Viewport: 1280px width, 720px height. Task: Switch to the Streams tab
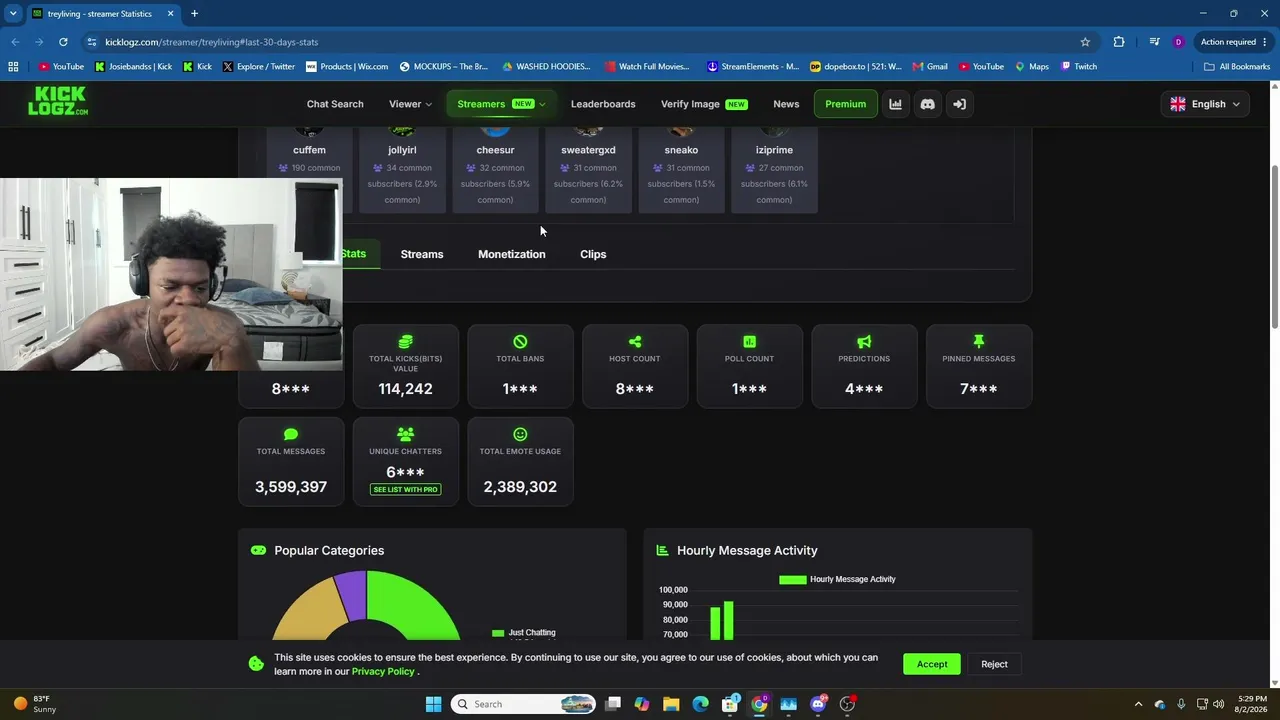click(422, 254)
